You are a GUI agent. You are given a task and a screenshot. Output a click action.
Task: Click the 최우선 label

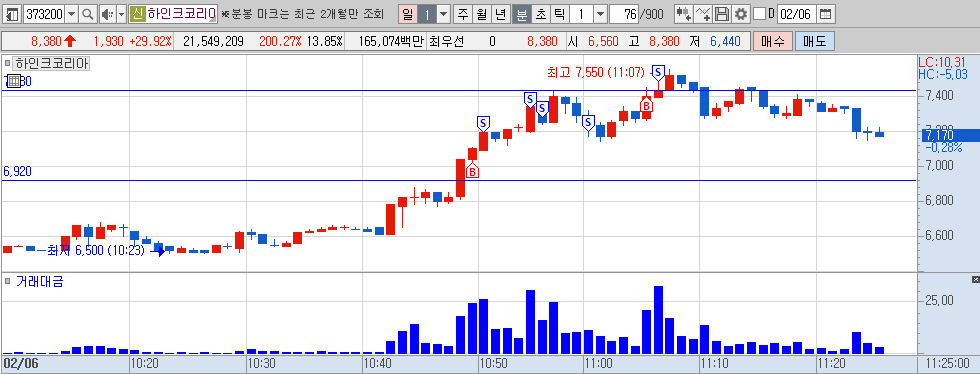[x=446, y=42]
